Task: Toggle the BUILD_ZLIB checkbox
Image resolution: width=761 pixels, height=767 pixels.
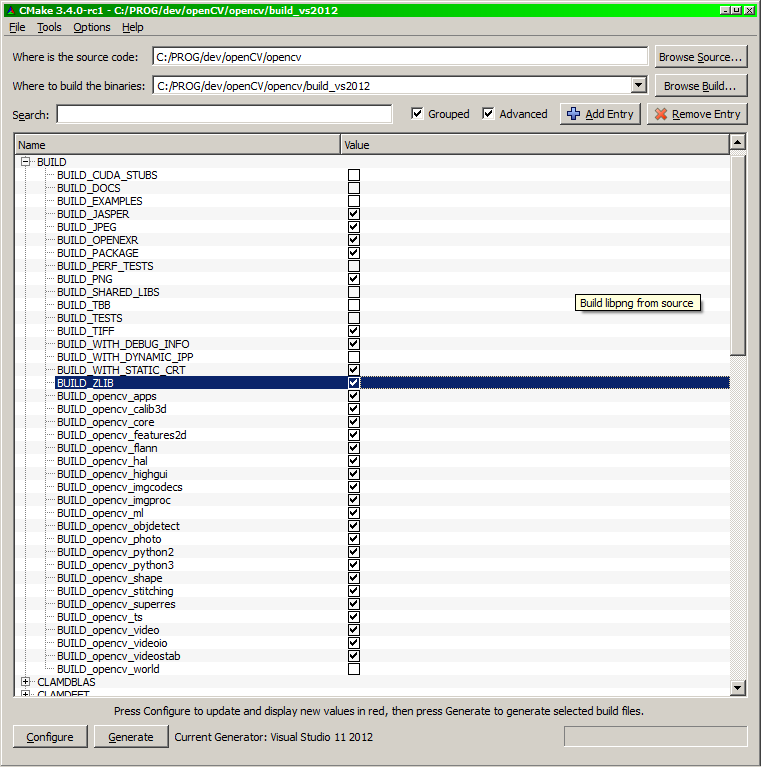Action: tap(354, 383)
